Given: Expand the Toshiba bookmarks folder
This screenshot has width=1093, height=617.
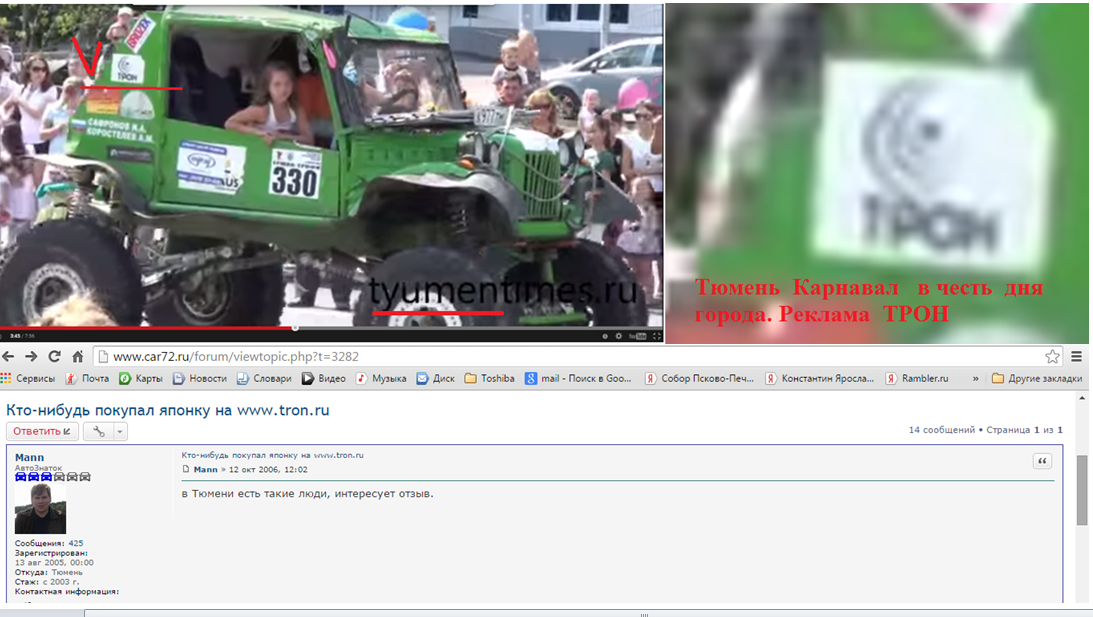Looking at the screenshot, I should [x=489, y=379].
